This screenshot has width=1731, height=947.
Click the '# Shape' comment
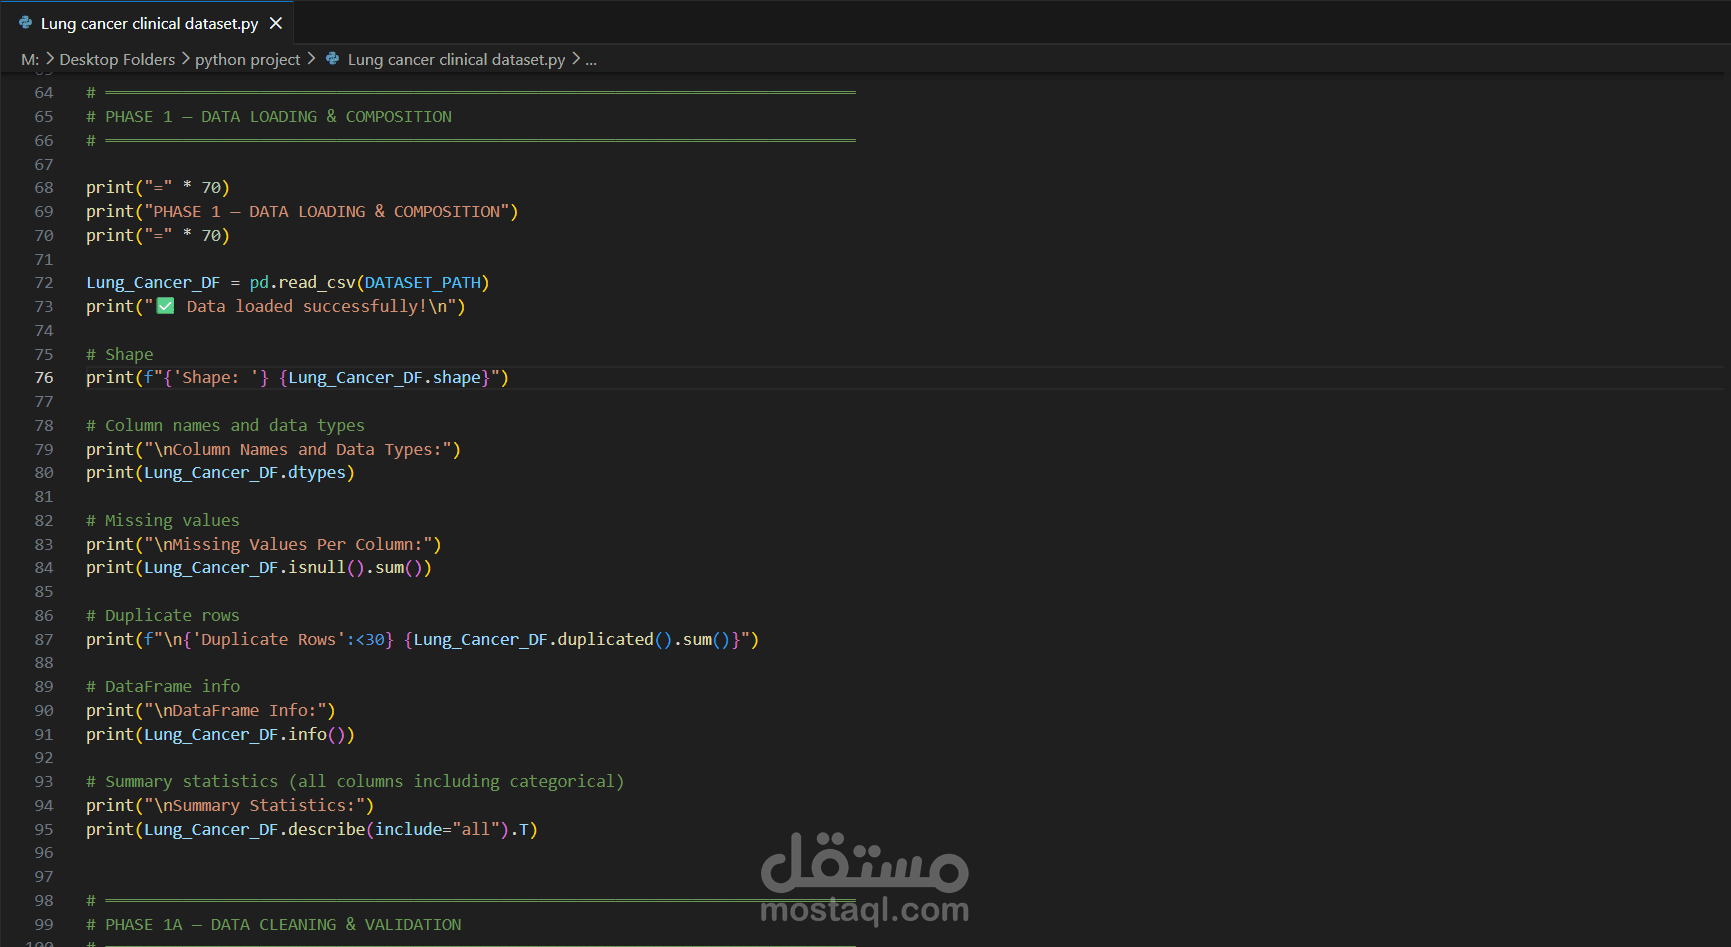pyautogui.click(x=120, y=355)
